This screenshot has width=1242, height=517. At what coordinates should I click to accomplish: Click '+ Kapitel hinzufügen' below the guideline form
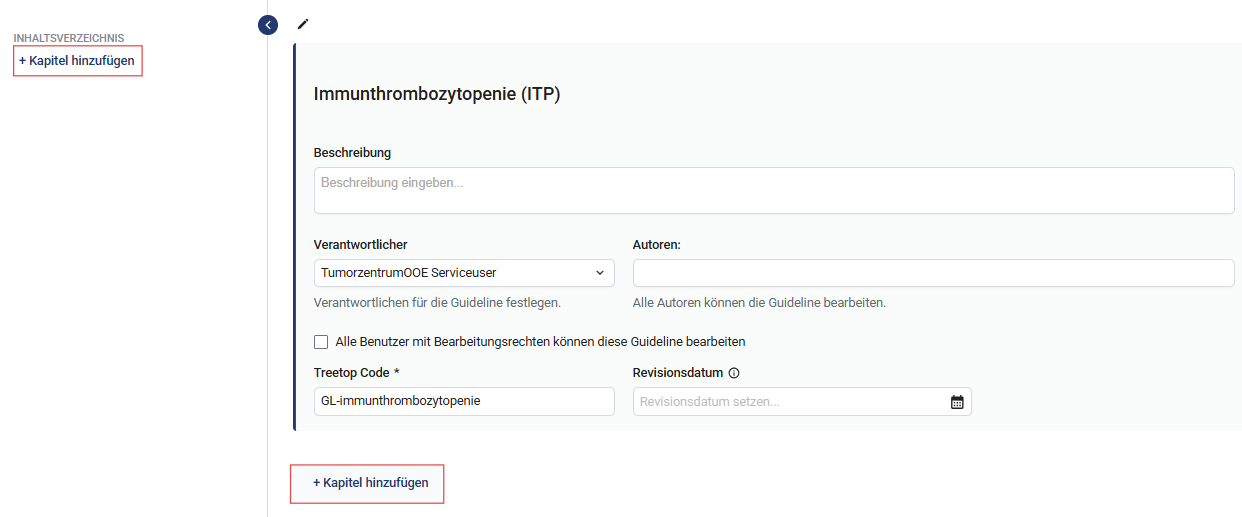tap(371, 483)
